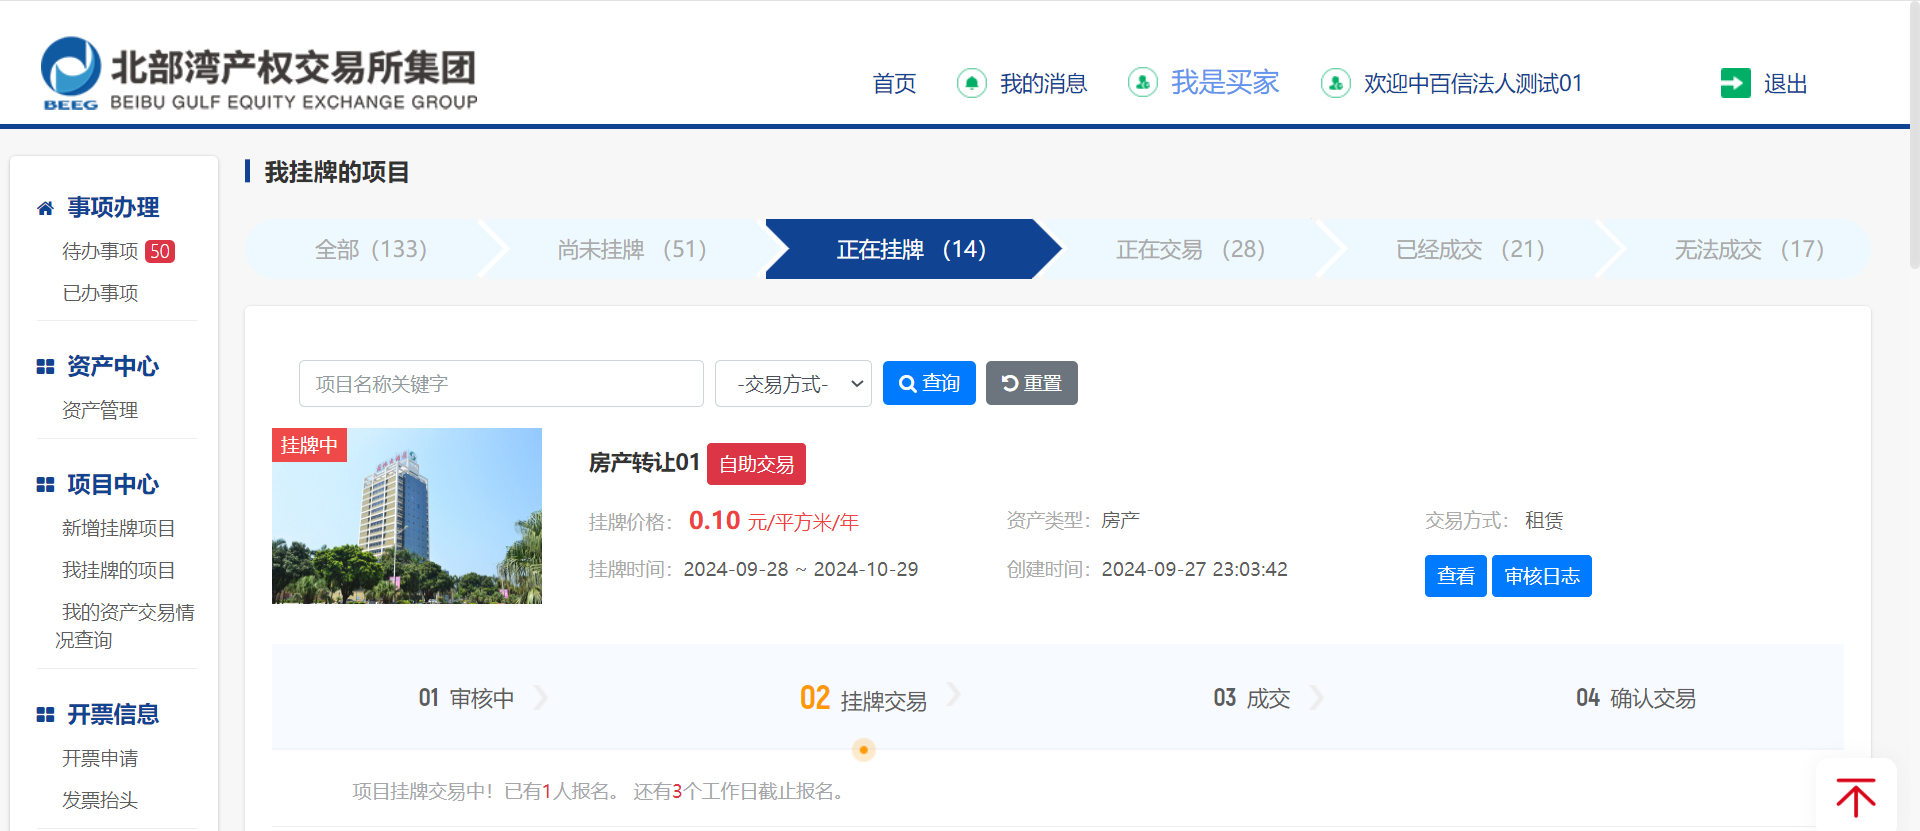The image size is (1920, 831).
Task: Click the 04 确认交易 progress step
Action: click(1636, 698)
